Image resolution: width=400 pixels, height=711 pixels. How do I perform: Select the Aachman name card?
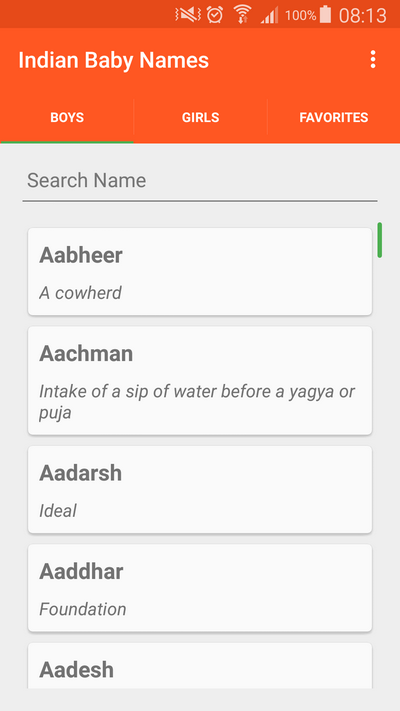tap(200, 380)
